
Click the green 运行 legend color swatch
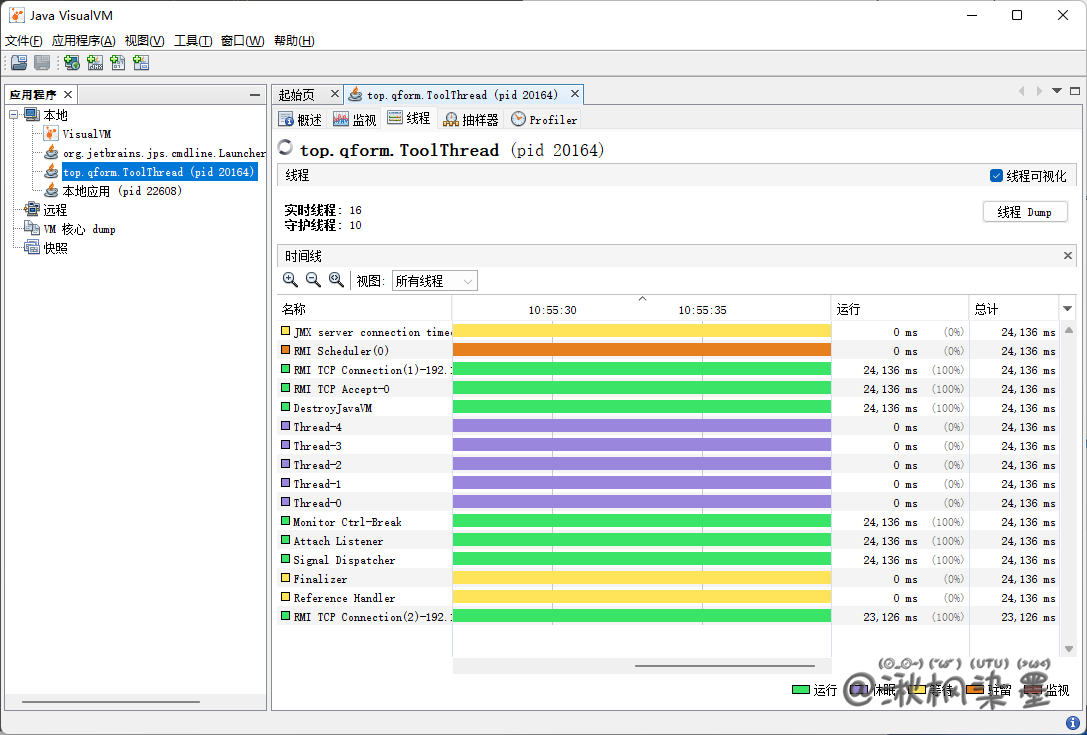pos(800,690)
